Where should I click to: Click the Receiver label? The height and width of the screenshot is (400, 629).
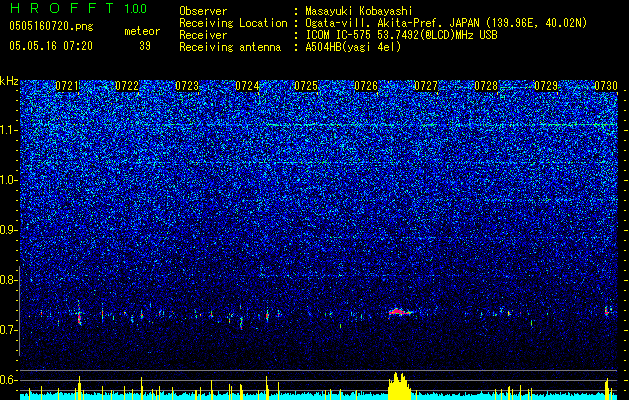(x=203, y=35)
